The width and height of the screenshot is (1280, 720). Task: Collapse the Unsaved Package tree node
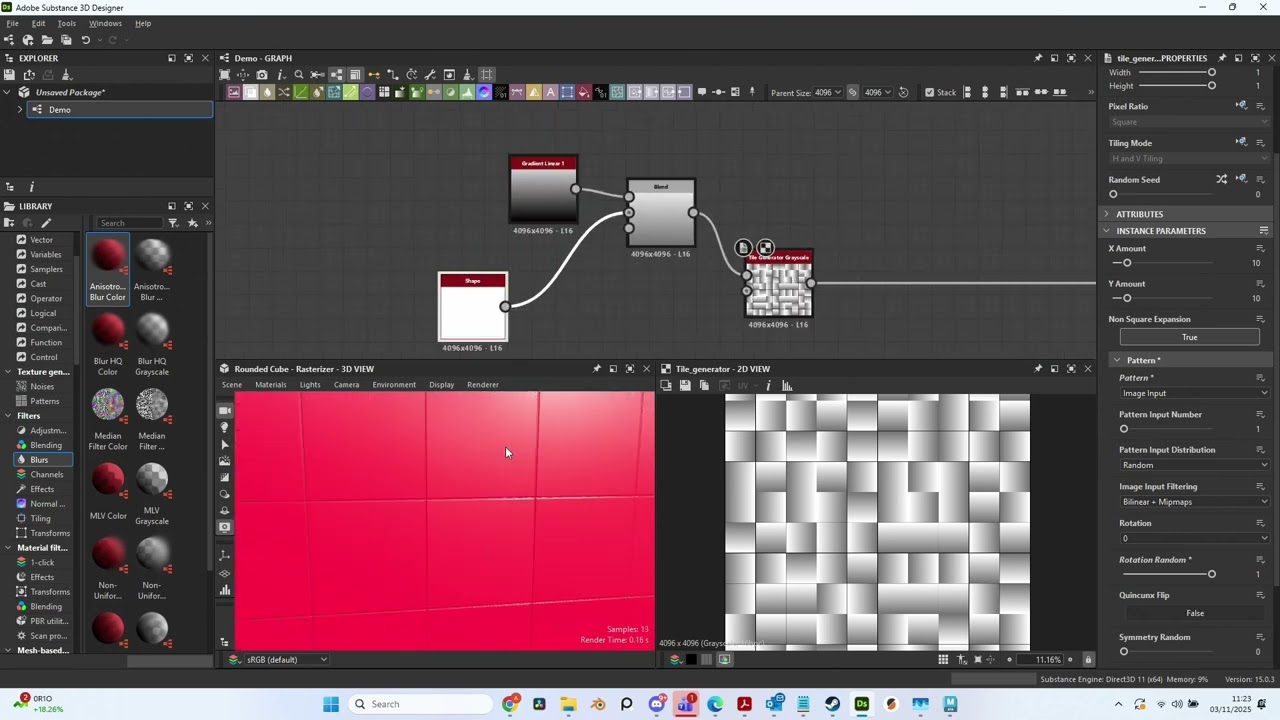[8, 93]
